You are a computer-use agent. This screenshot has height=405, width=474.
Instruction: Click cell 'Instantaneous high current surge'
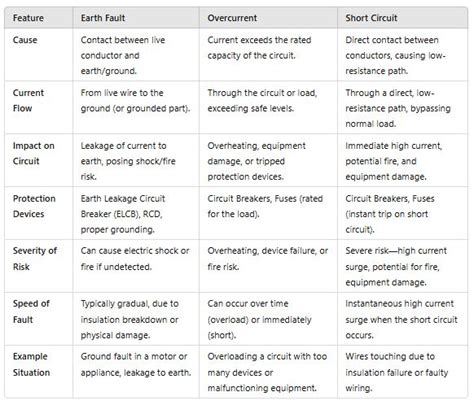click(402, 319)
